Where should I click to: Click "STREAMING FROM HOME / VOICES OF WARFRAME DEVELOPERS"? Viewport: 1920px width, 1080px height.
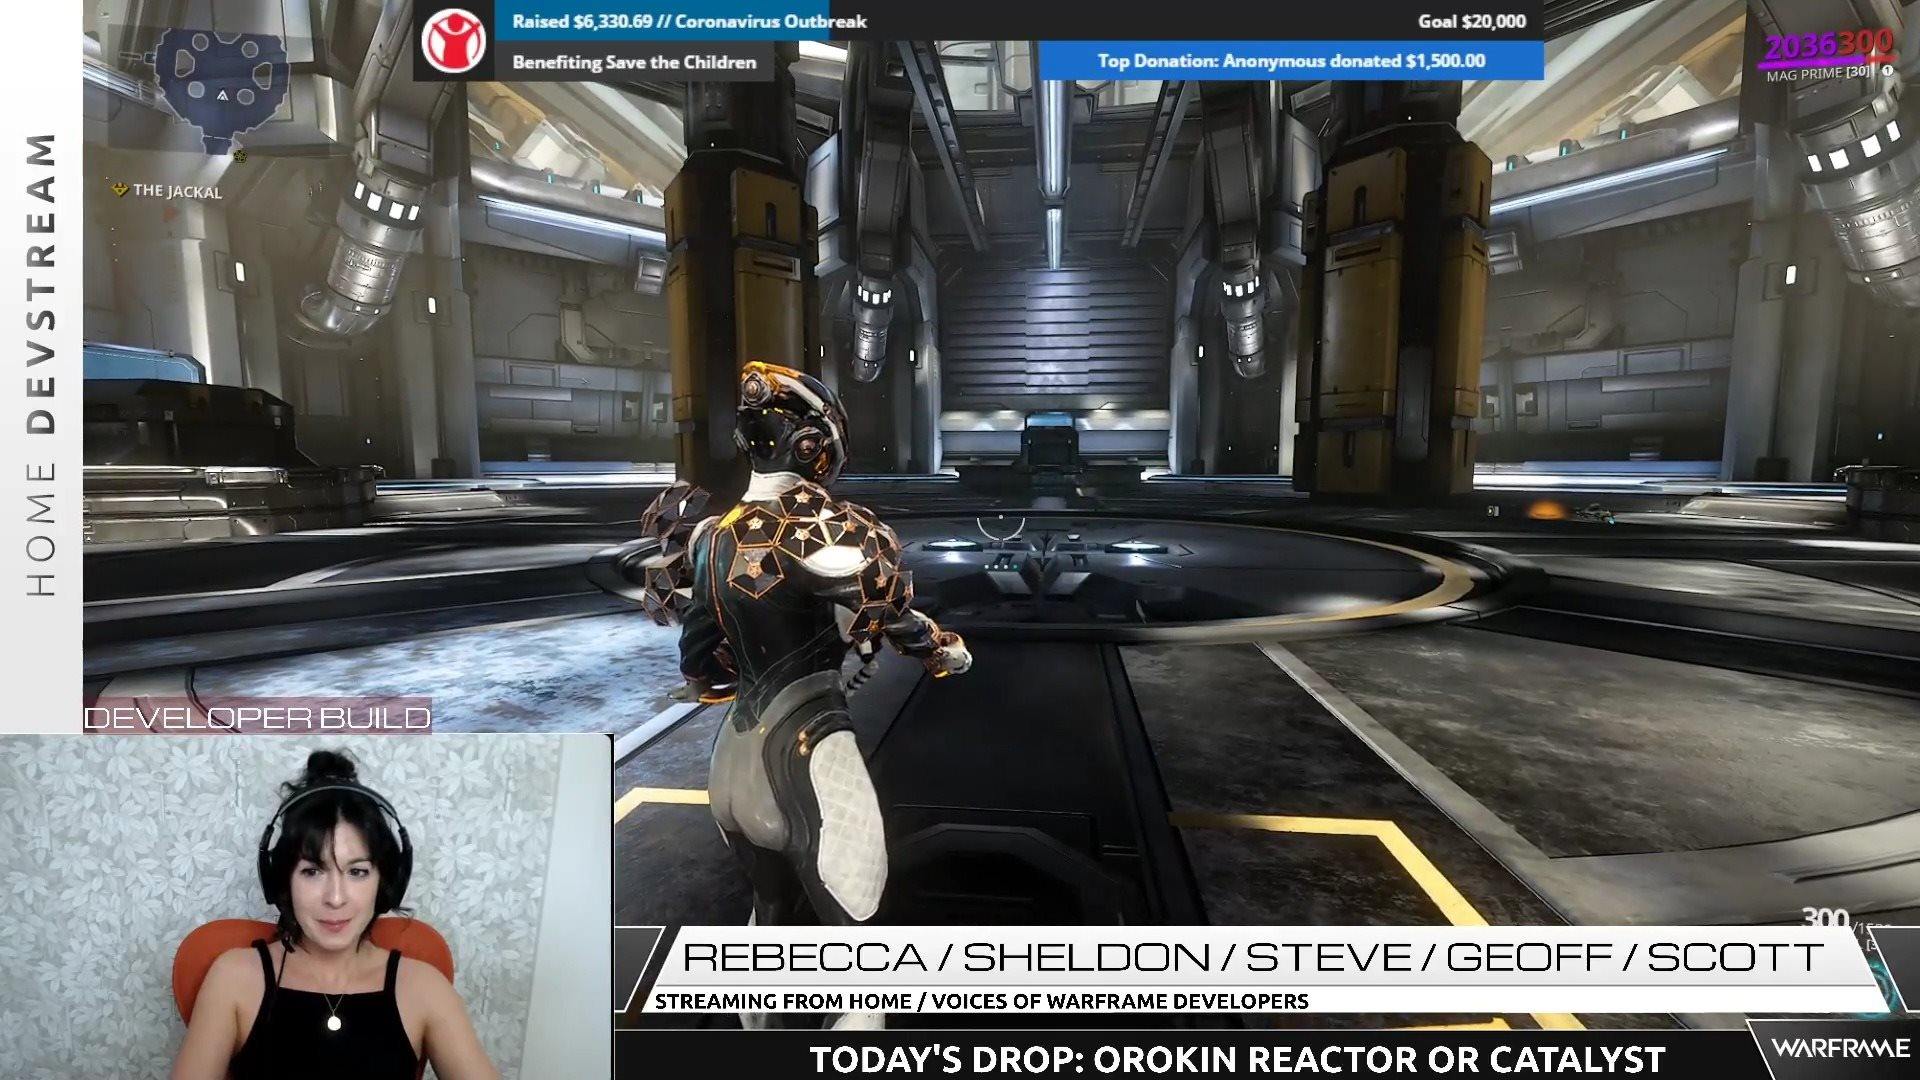[x=981, y=1001]
